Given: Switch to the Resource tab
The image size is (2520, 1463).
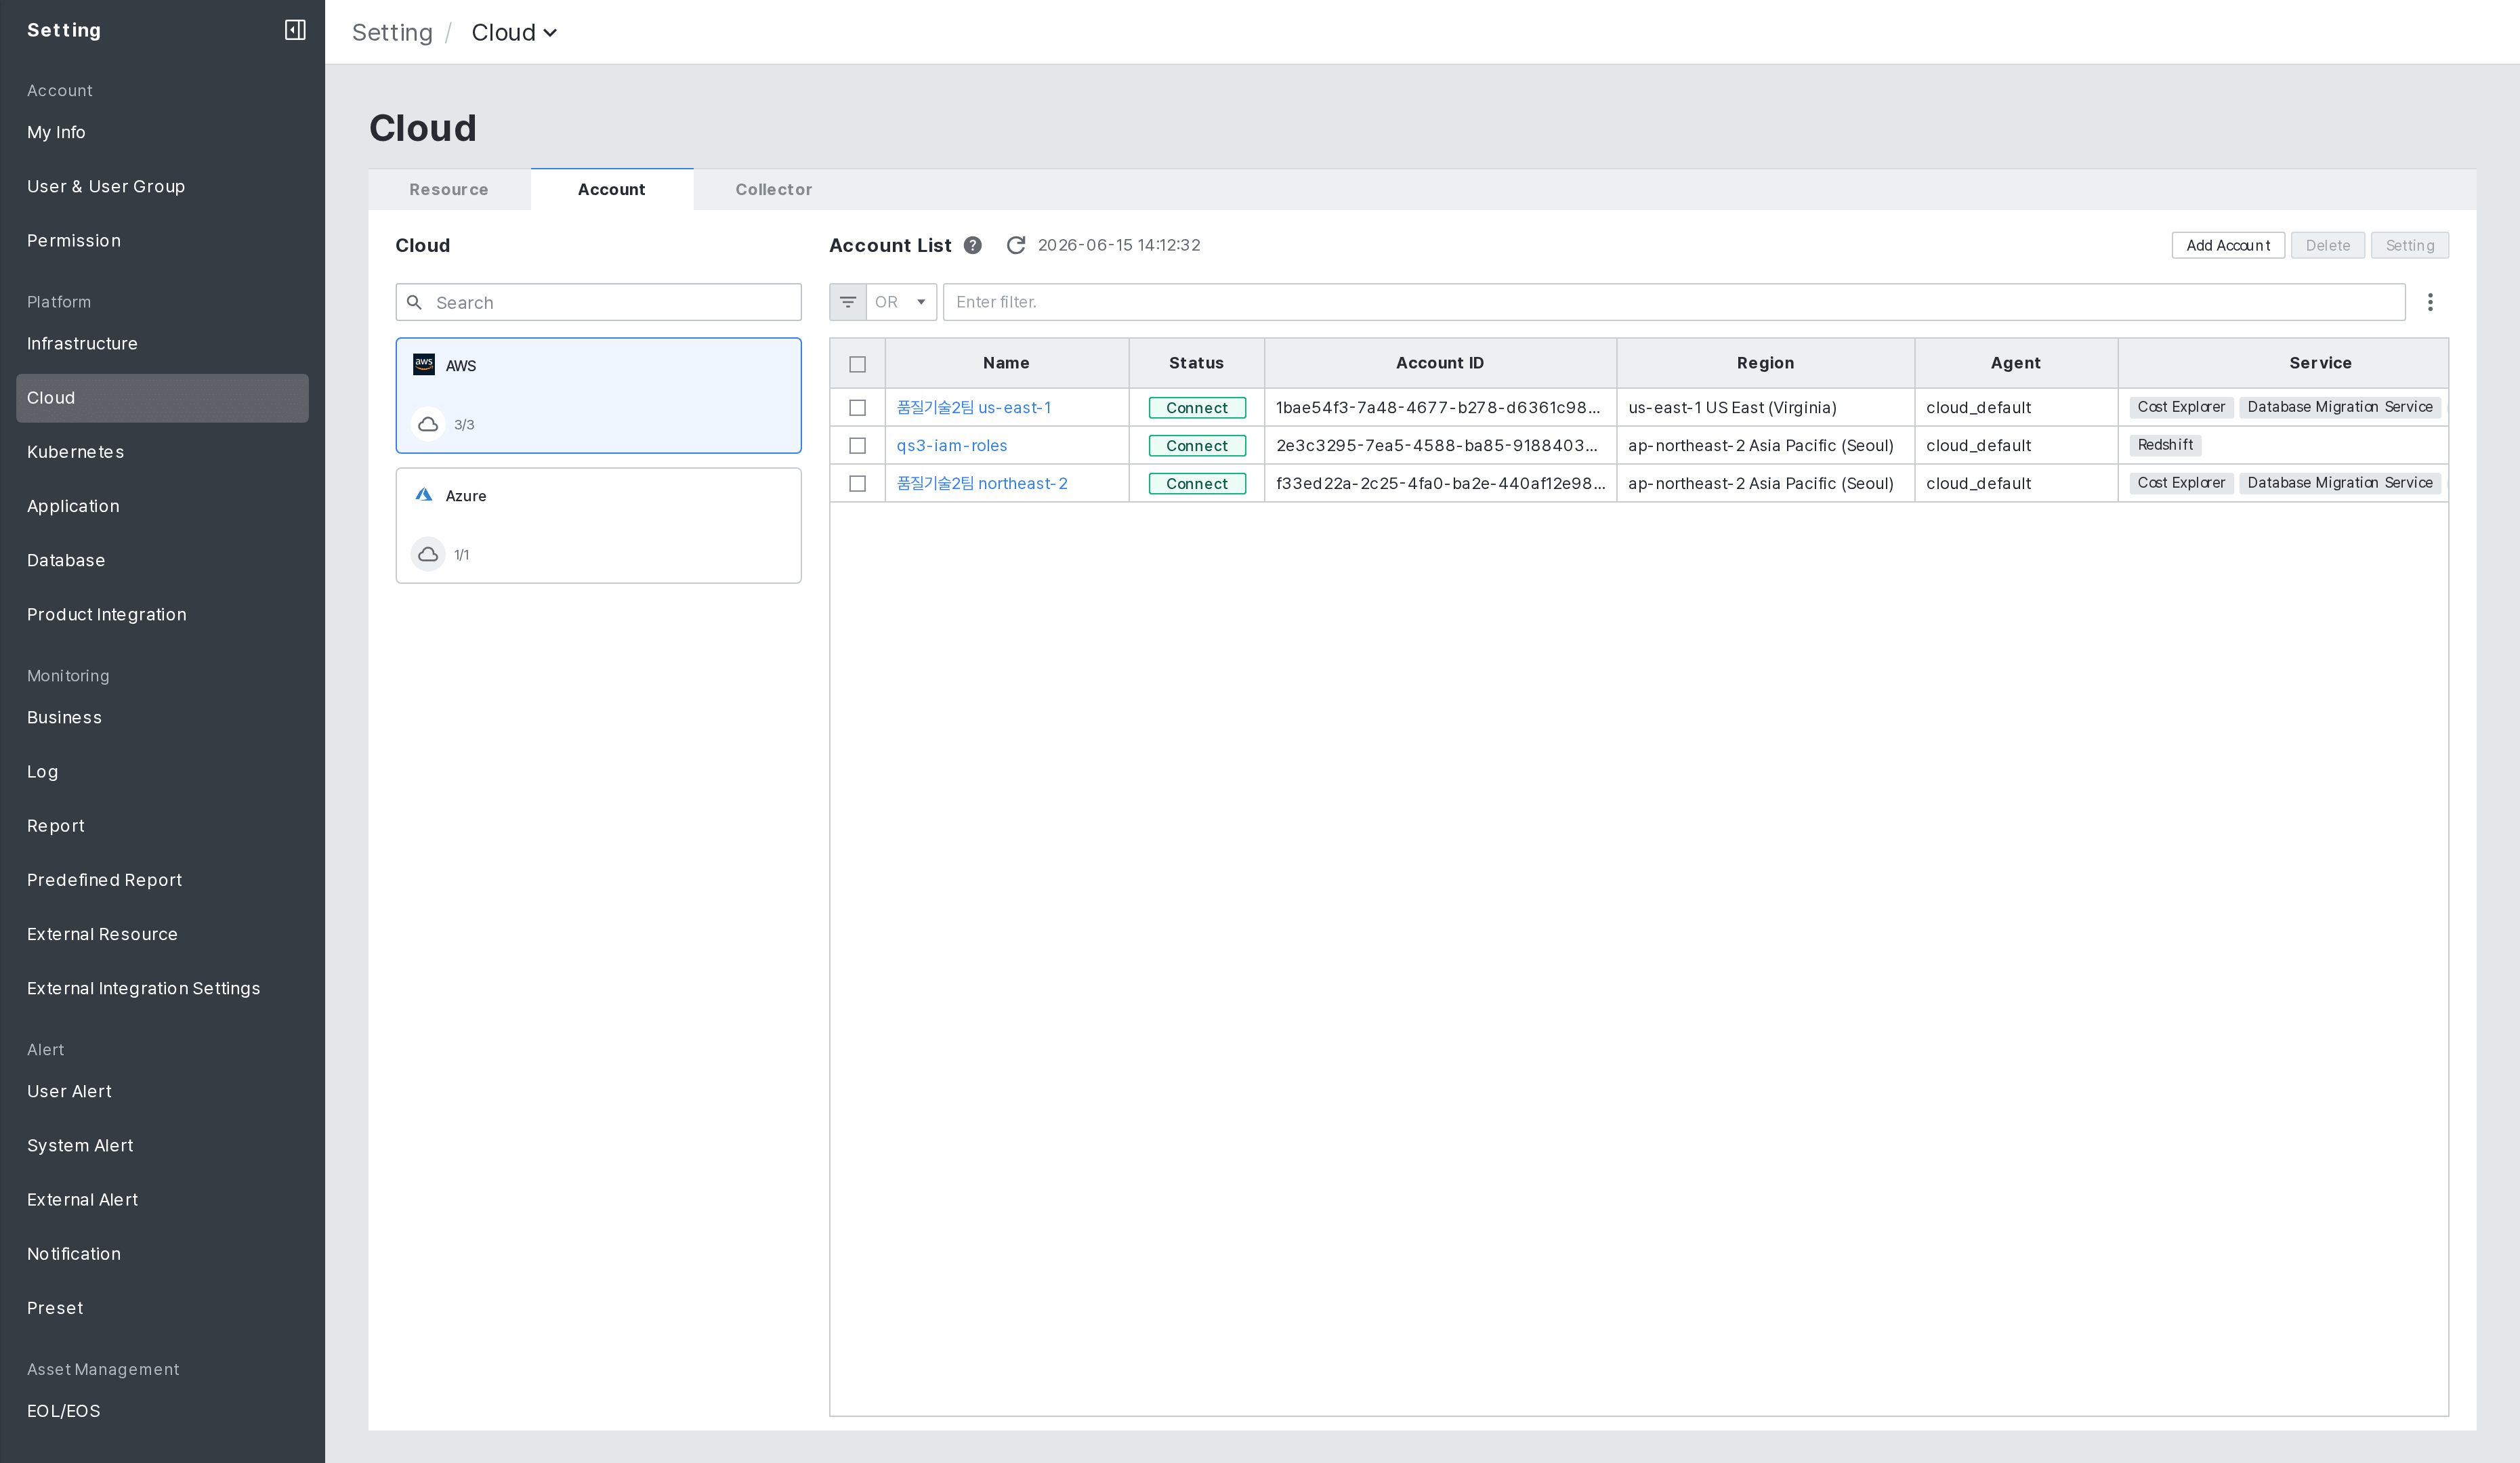Looking at the screenshot, I should pos(449,190).
